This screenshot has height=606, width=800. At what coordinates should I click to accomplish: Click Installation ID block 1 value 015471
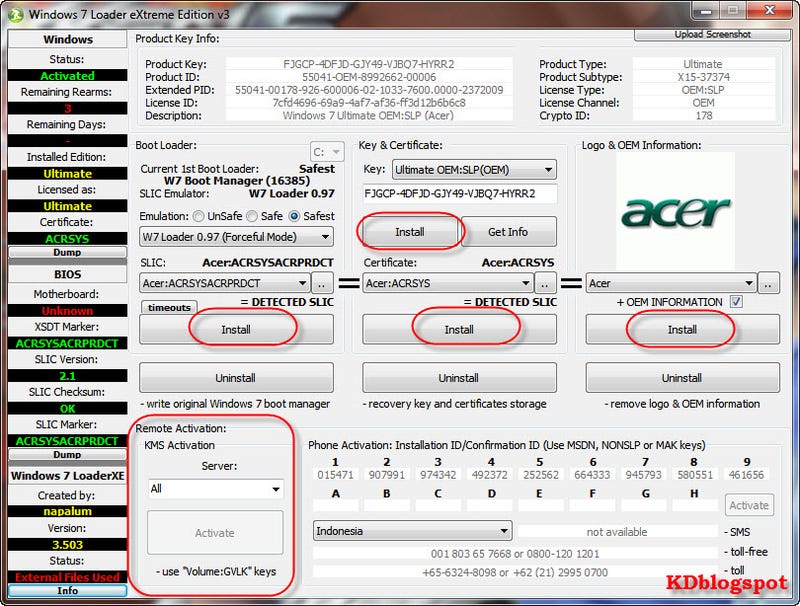pos(336,475)
